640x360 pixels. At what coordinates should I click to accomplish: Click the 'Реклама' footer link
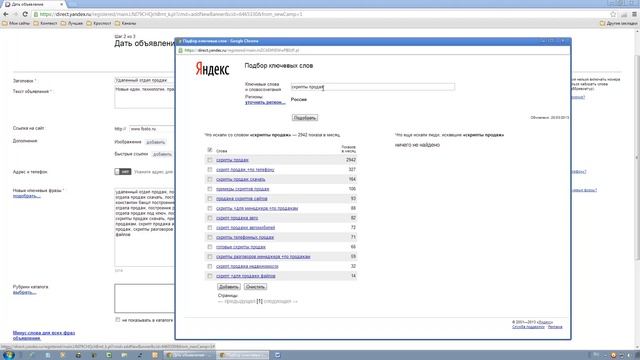pos(555,327)
